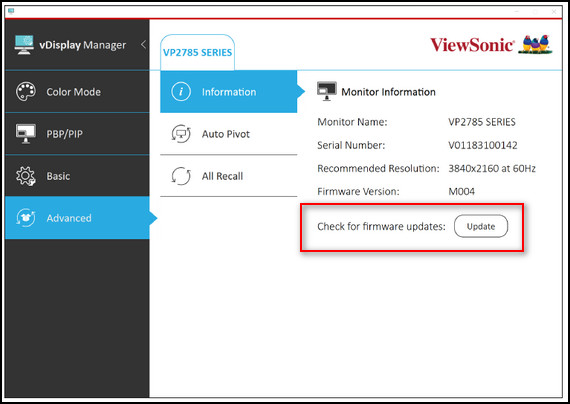
Task: Click the Information circled i icon
Action: [181, 92]
